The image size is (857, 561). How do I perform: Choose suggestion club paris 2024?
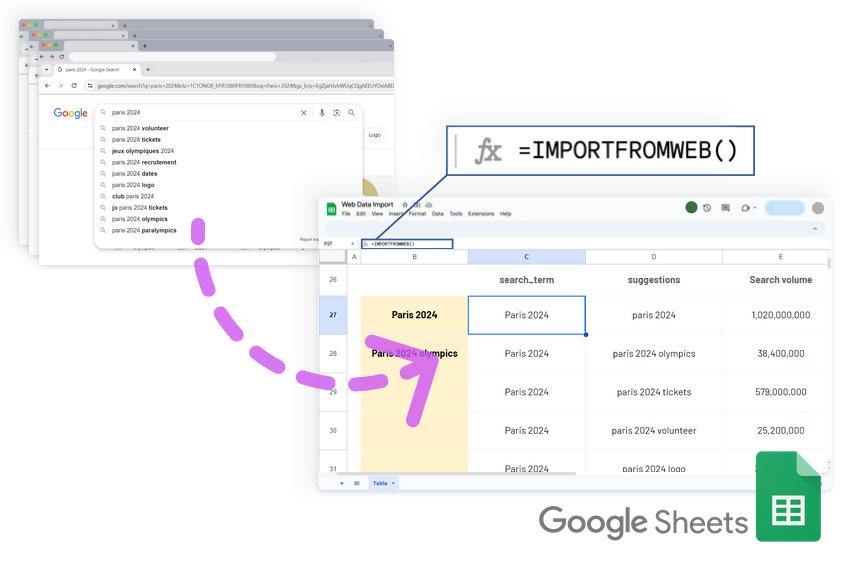point(133,196)
